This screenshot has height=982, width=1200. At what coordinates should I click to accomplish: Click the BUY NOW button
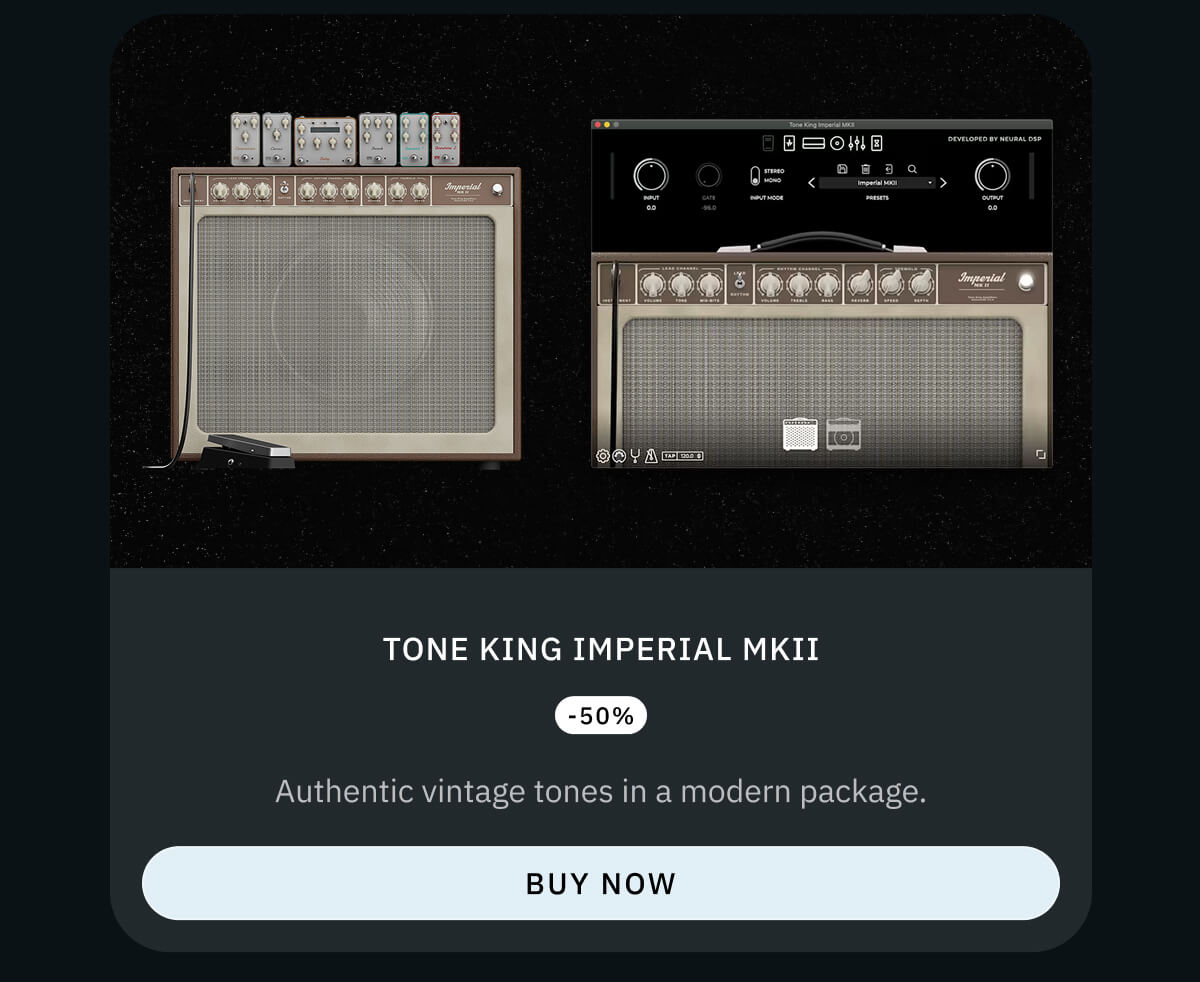coord(600,883)
